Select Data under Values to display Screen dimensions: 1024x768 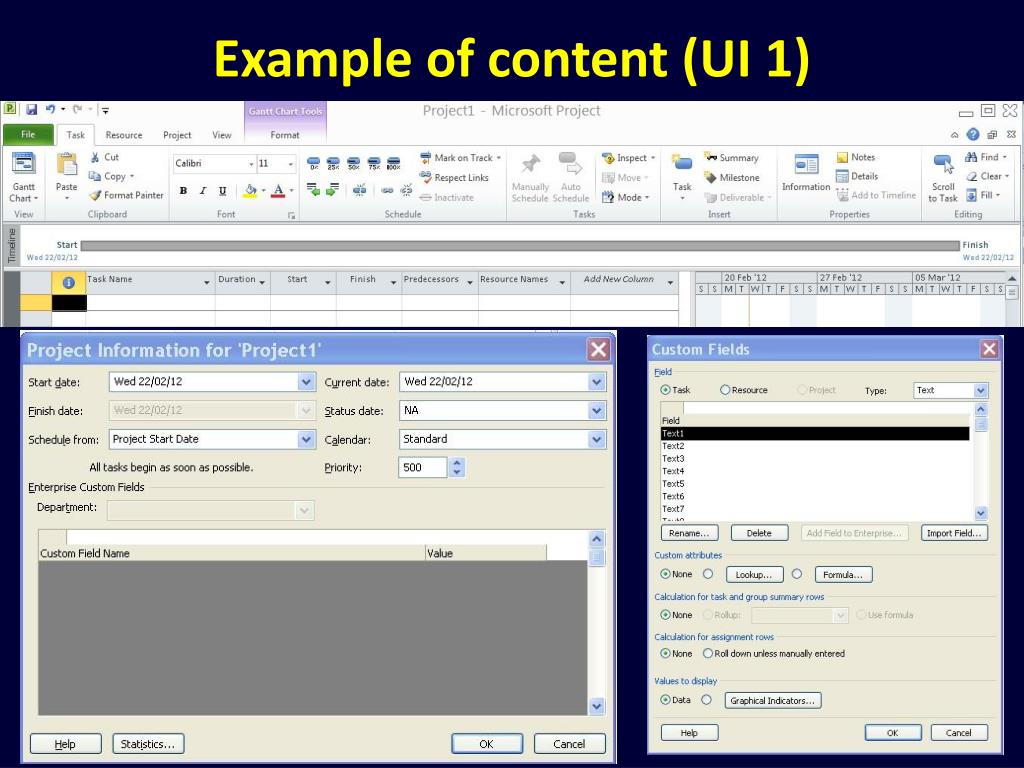click(665, 699)
